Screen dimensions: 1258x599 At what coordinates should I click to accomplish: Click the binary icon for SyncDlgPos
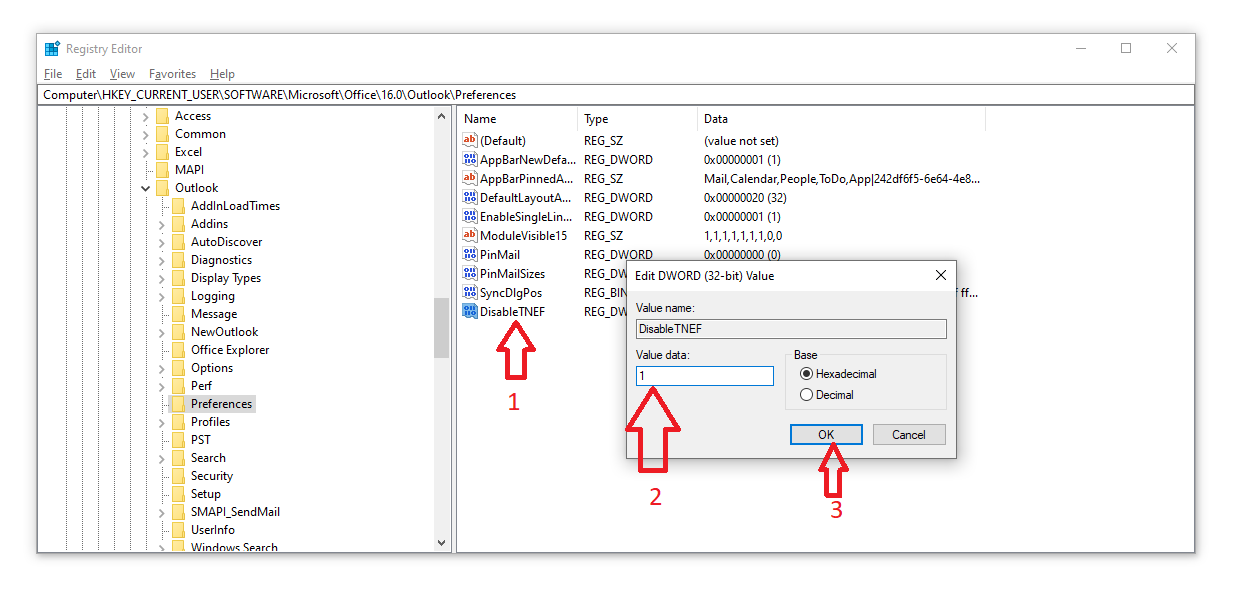[x=470, y=293]
